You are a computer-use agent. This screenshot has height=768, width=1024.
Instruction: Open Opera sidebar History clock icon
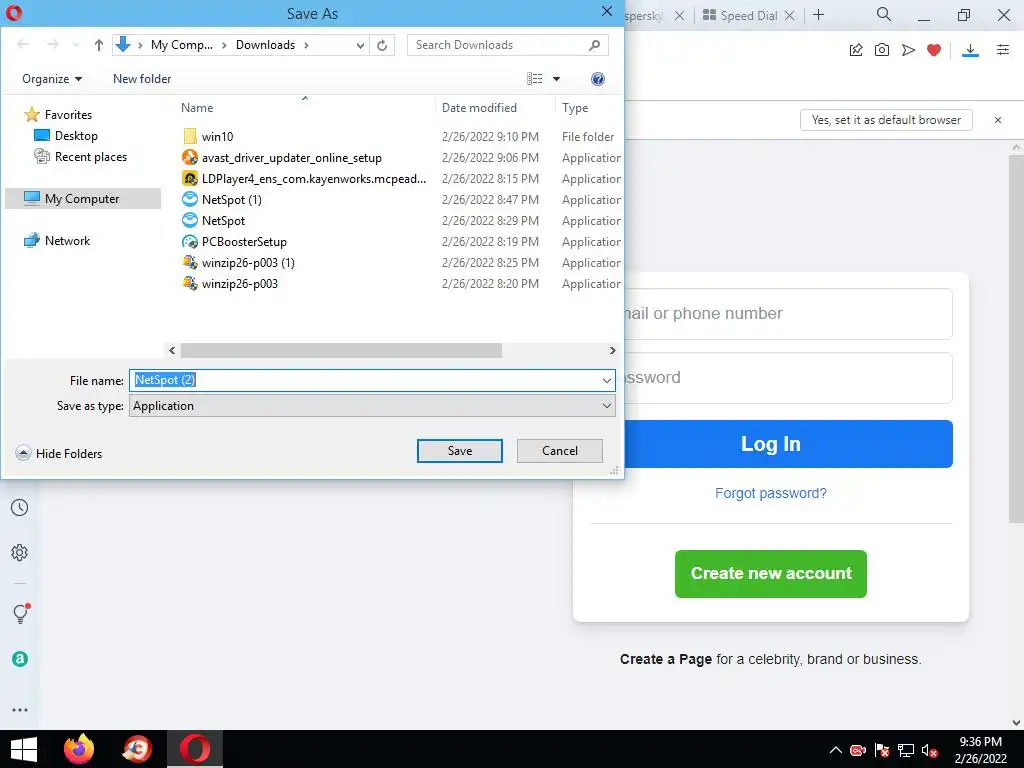20,508
